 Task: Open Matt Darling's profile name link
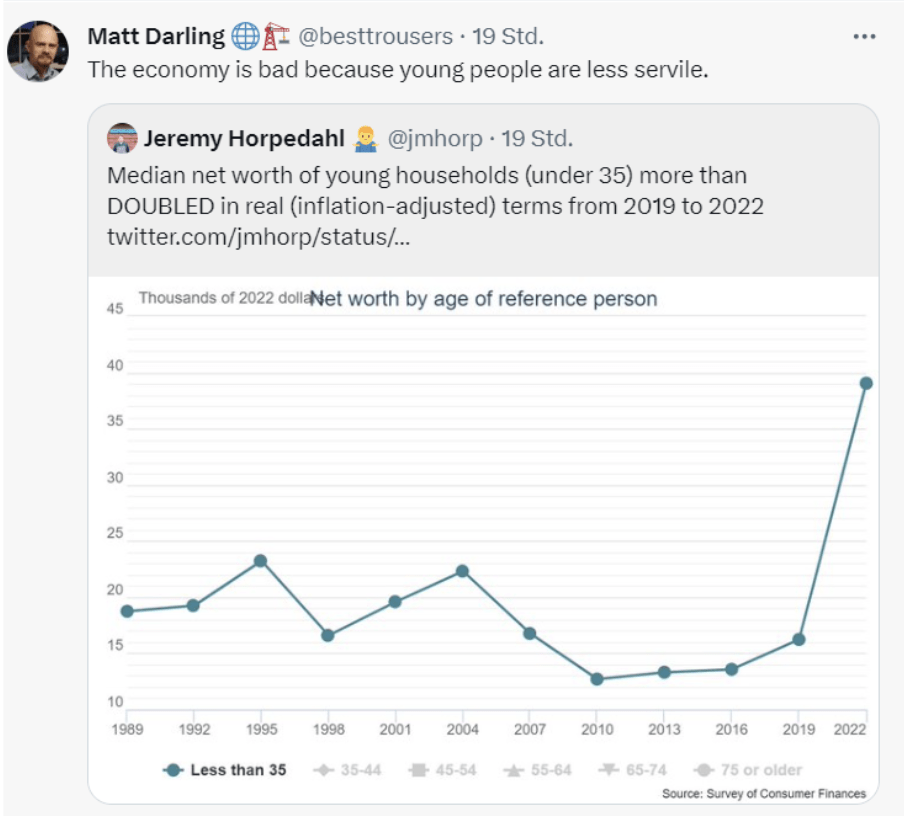coord(157,37)
